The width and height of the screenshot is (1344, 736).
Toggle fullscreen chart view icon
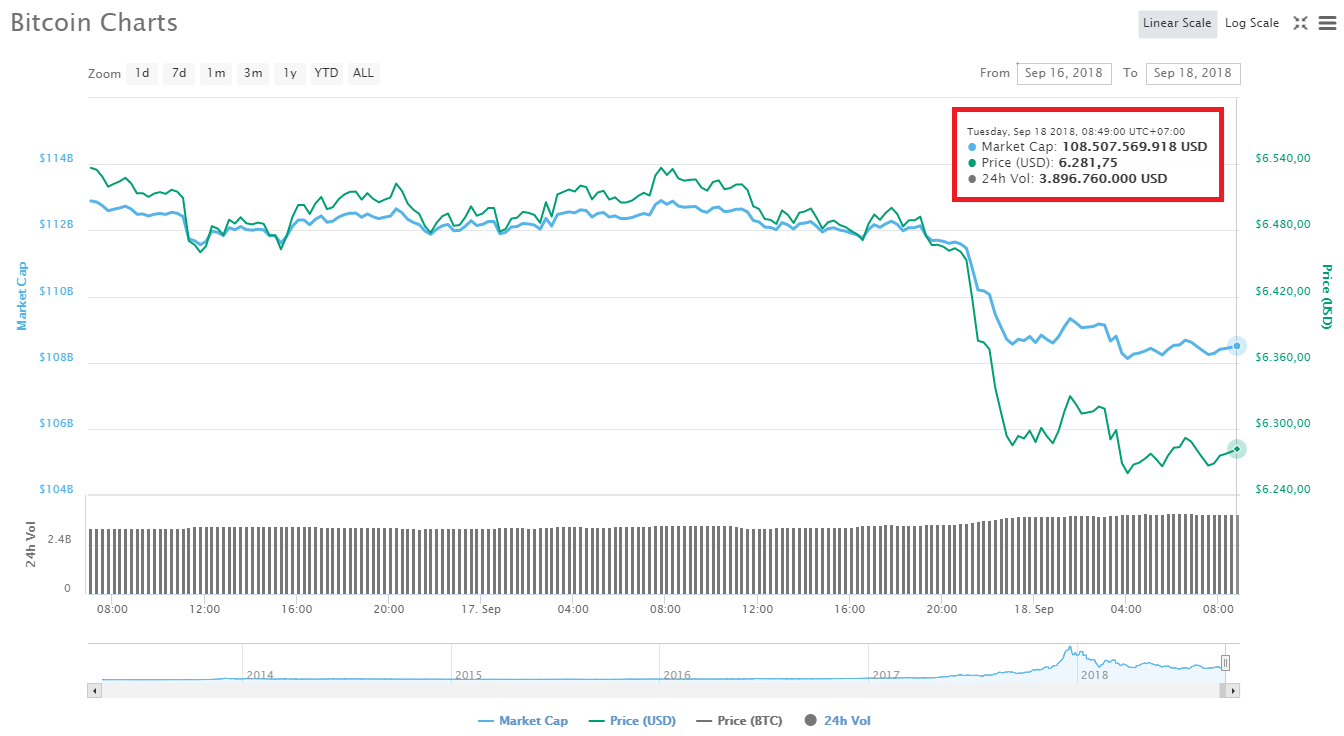coord(1300,23)
